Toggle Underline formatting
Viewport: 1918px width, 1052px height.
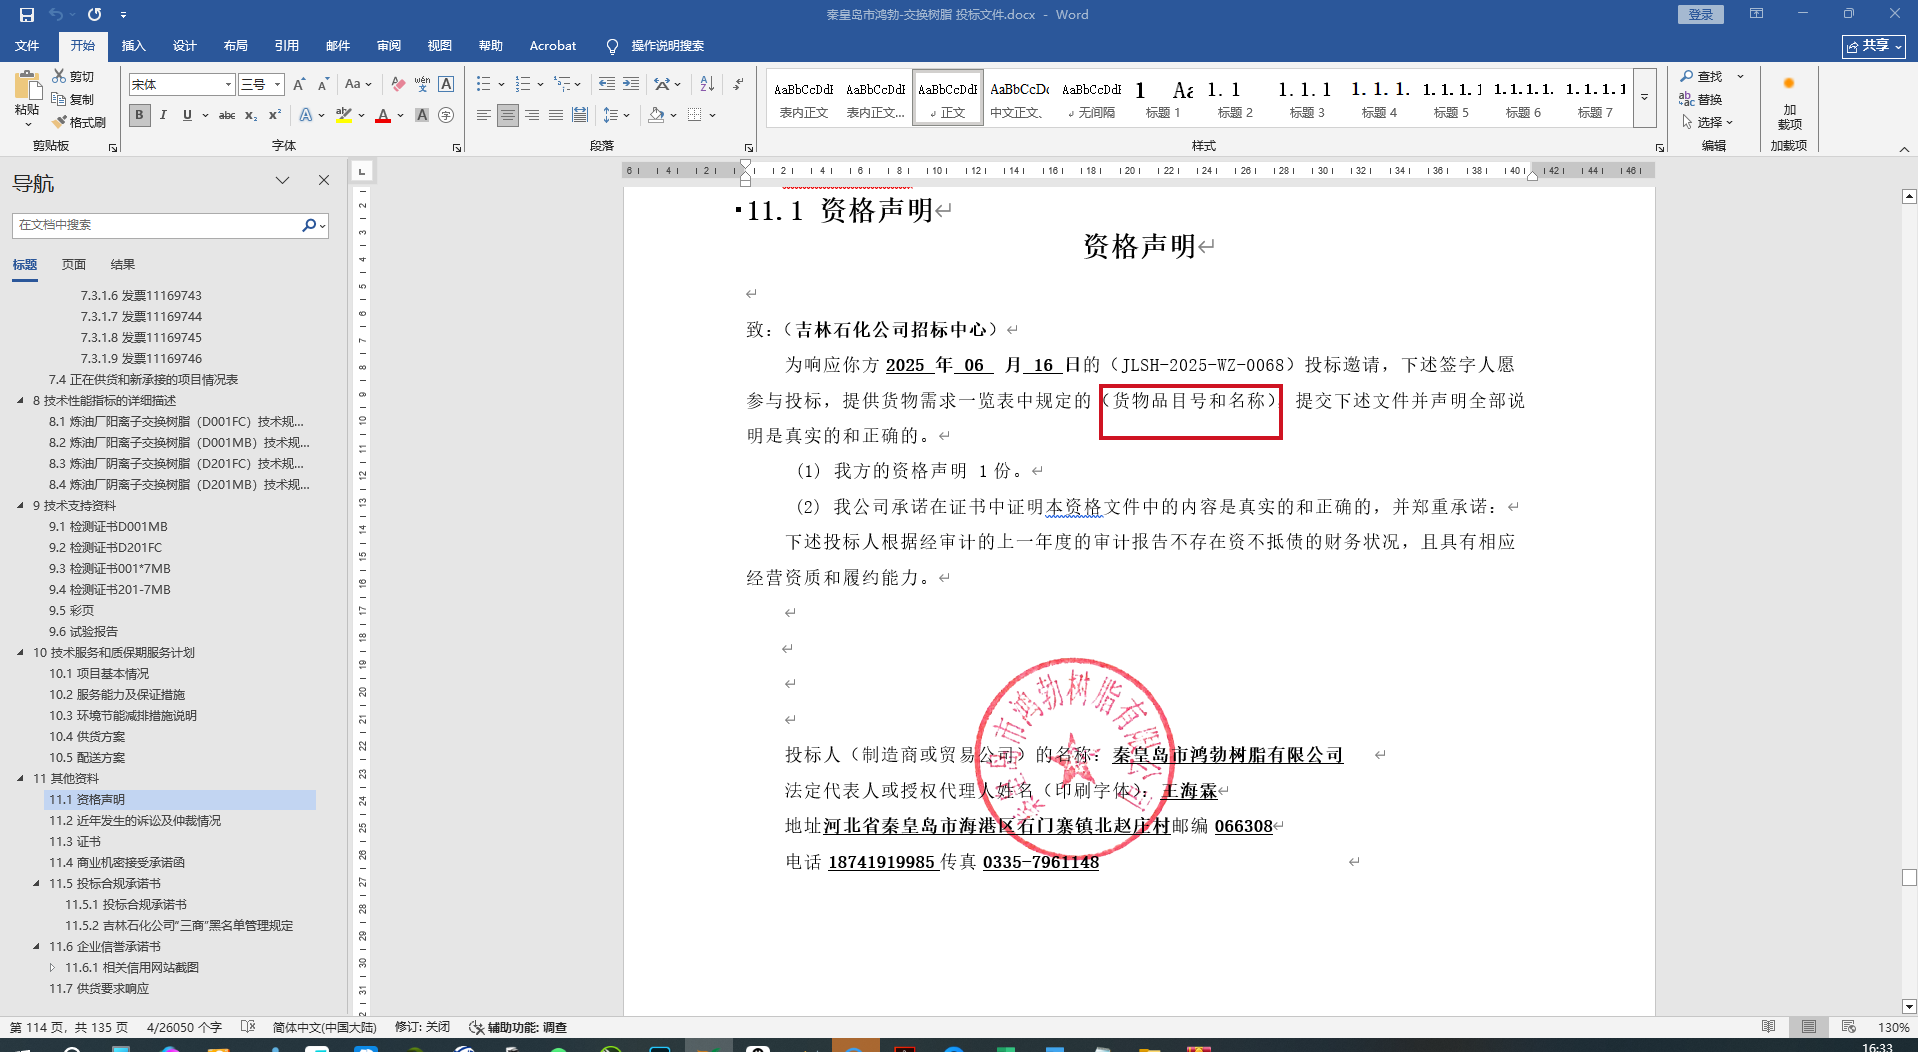(187, 115)
